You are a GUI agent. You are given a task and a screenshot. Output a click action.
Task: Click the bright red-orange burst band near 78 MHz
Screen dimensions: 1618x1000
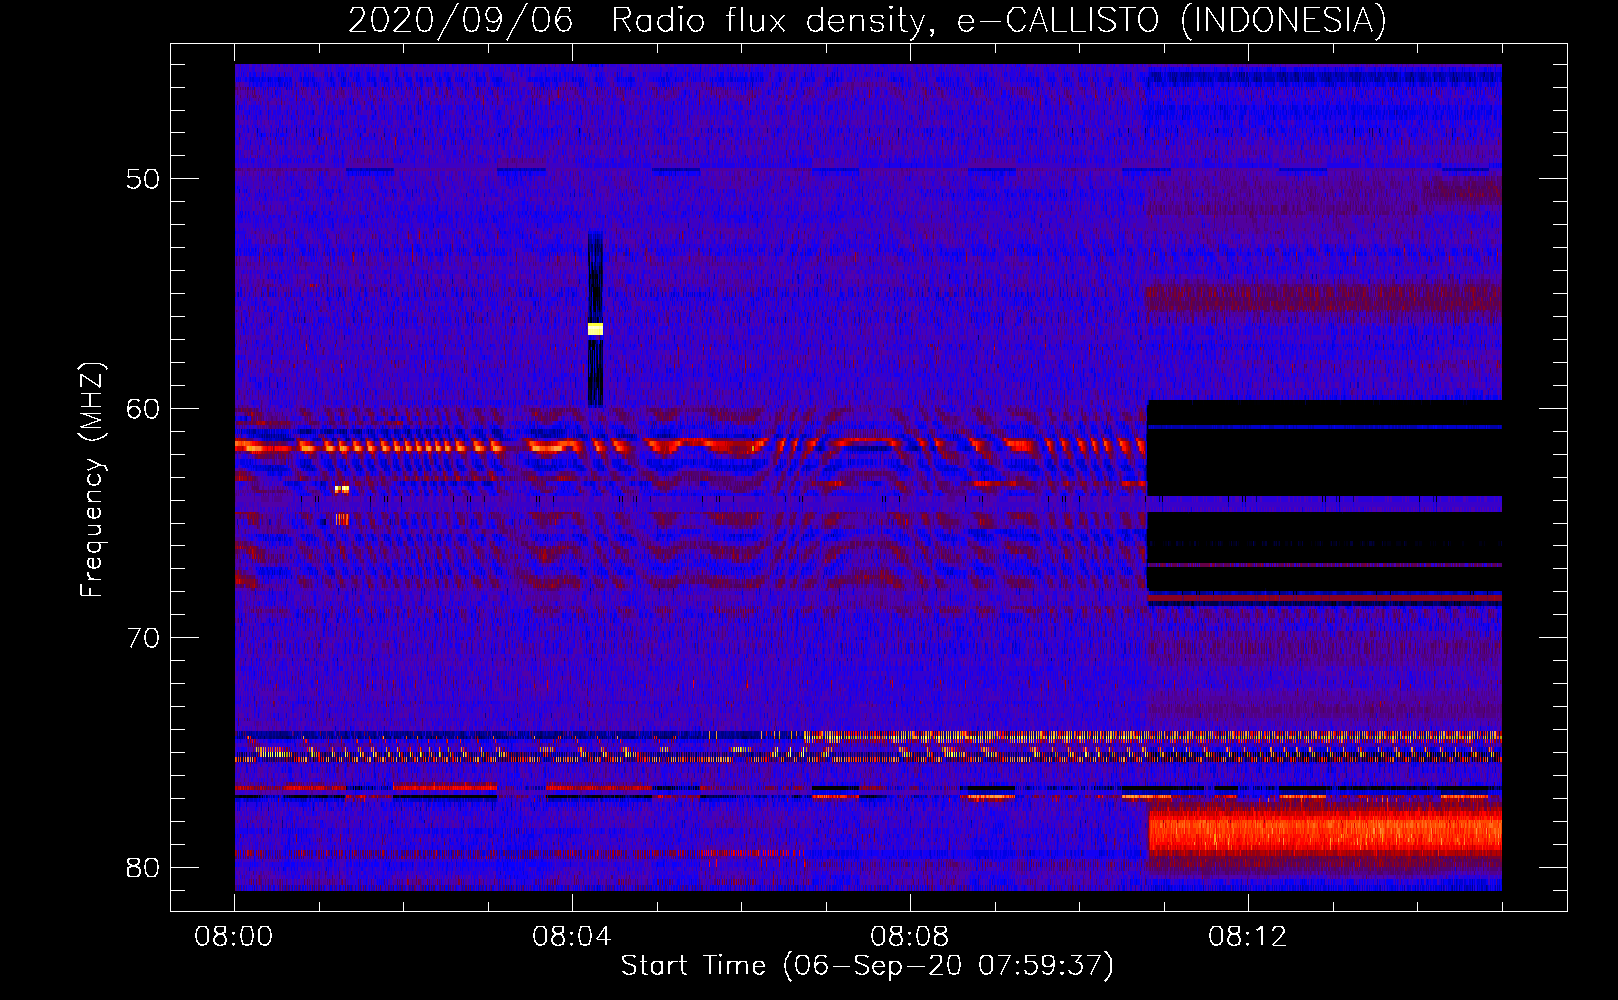click(x=1325, y=832)
